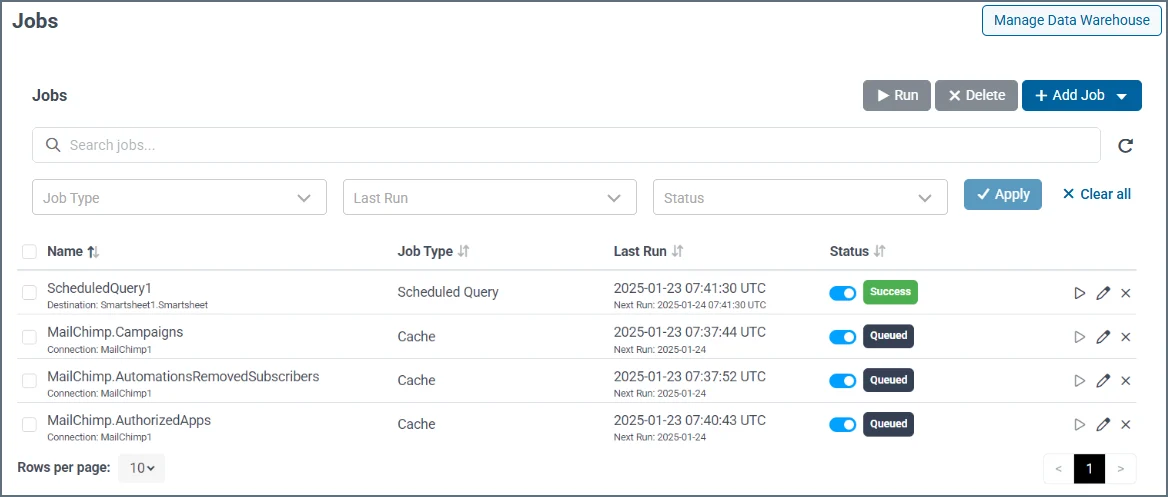Click last run time 2025-01-23 07:40:43 UTC
This screenshot has width=1168, height=497.
[690, 420]
